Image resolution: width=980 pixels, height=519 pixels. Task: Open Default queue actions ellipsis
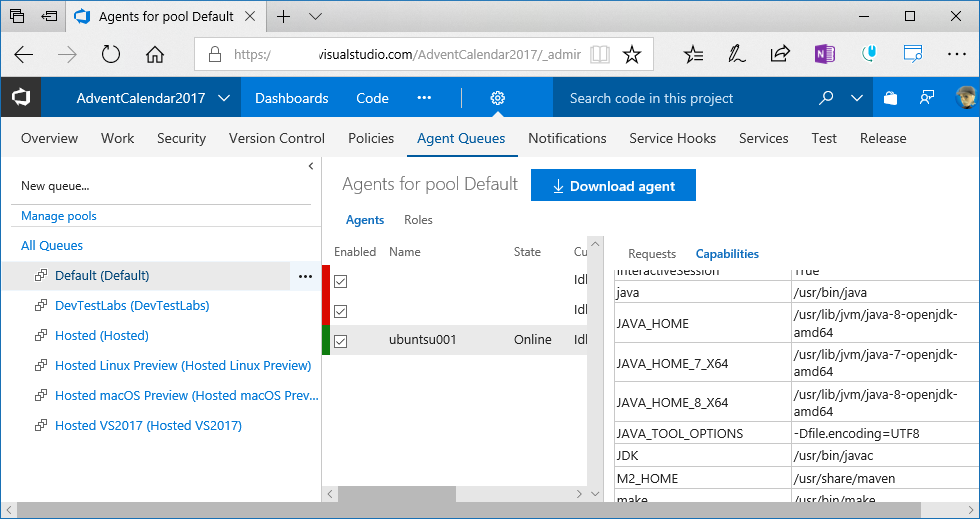305,276
